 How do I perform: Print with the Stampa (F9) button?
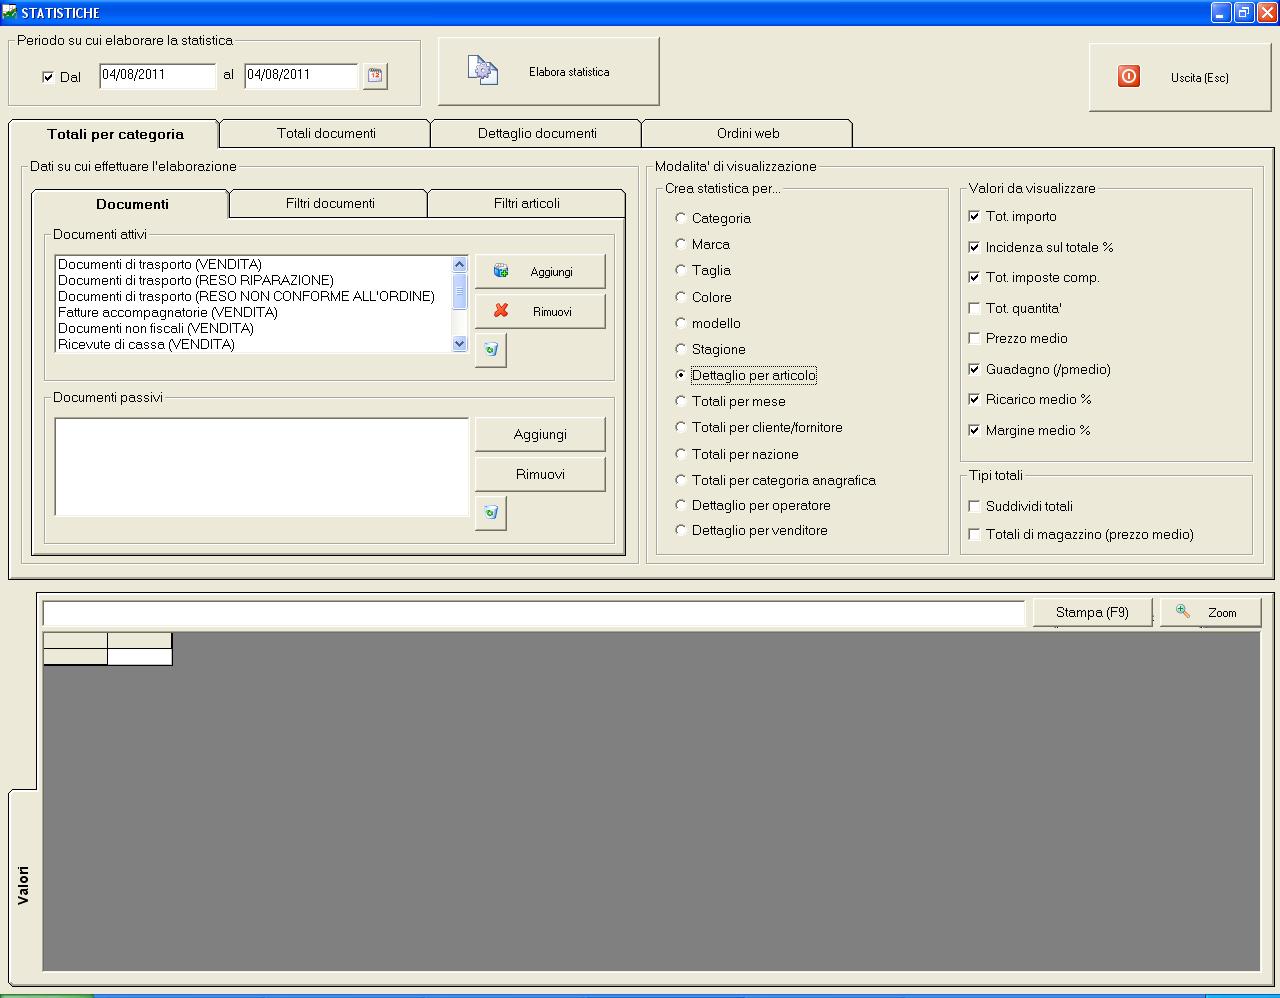[1092, 612]
